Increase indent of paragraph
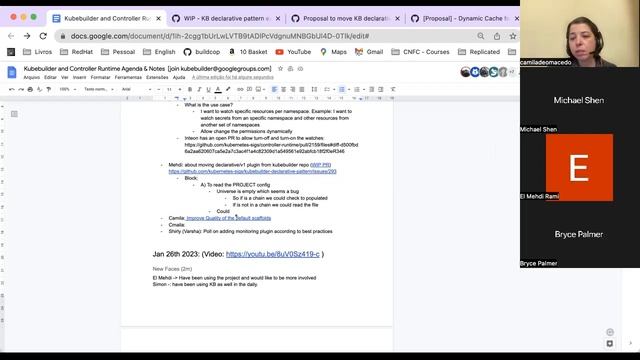Image resolution: width=640 pixels, height=360 pixels. (x=380, y=89)
